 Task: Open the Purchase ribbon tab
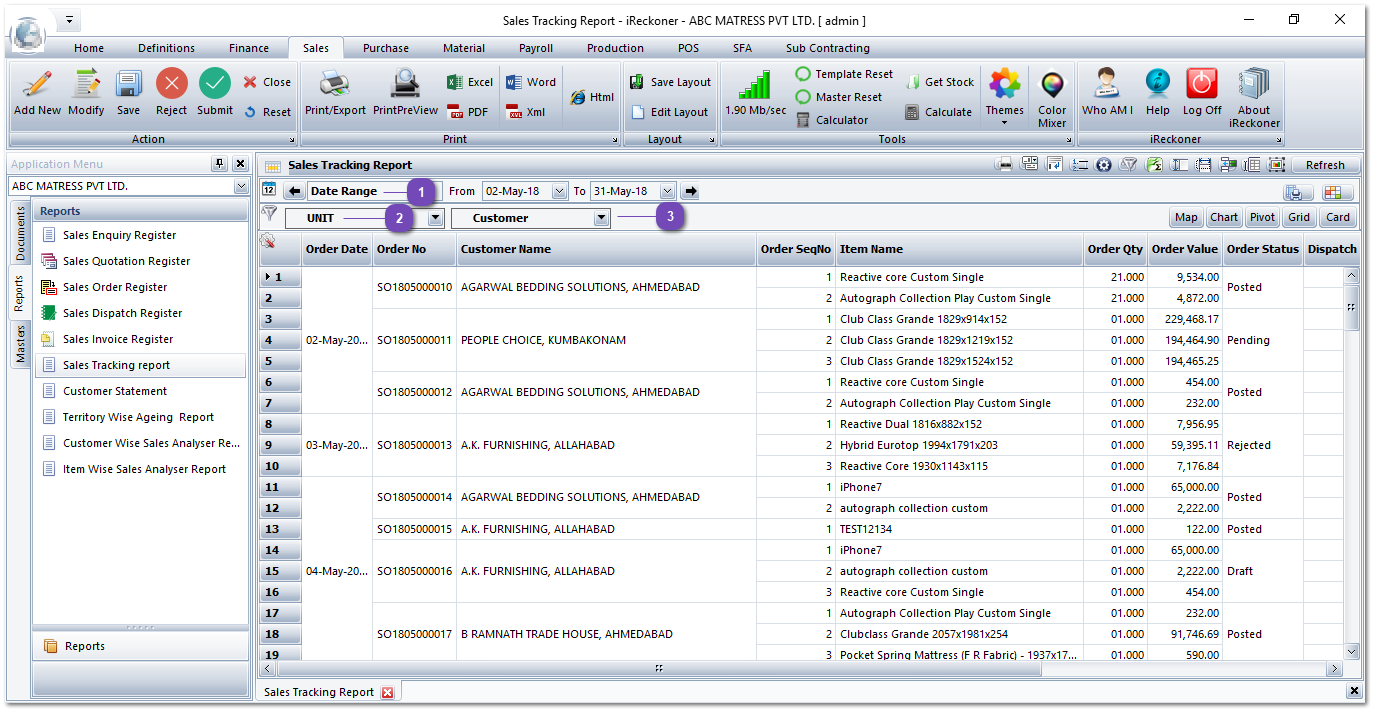tap(386, 47)
